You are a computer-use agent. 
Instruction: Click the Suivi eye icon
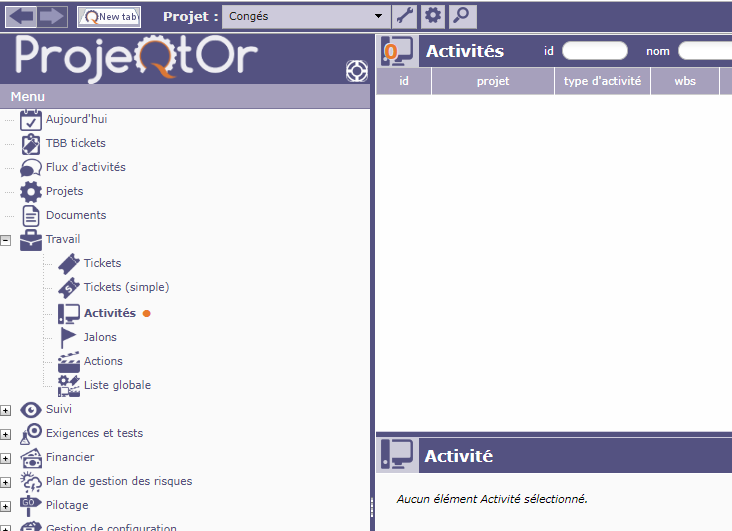point(31,410)
